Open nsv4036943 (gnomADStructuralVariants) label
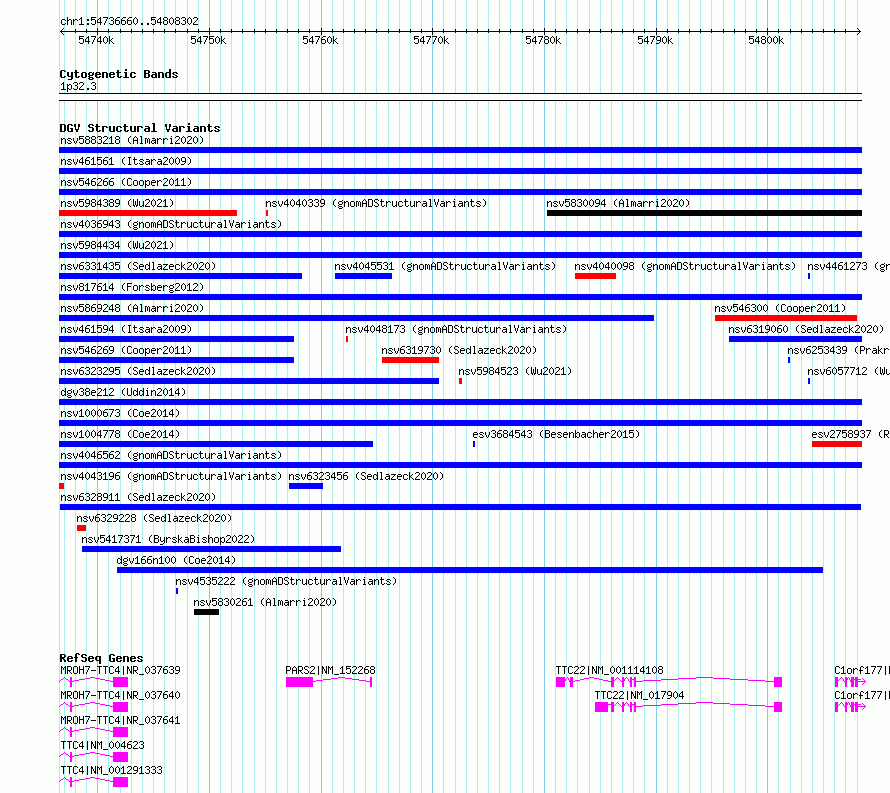Viewport: 890px width, 793px height. pos(171,224)
